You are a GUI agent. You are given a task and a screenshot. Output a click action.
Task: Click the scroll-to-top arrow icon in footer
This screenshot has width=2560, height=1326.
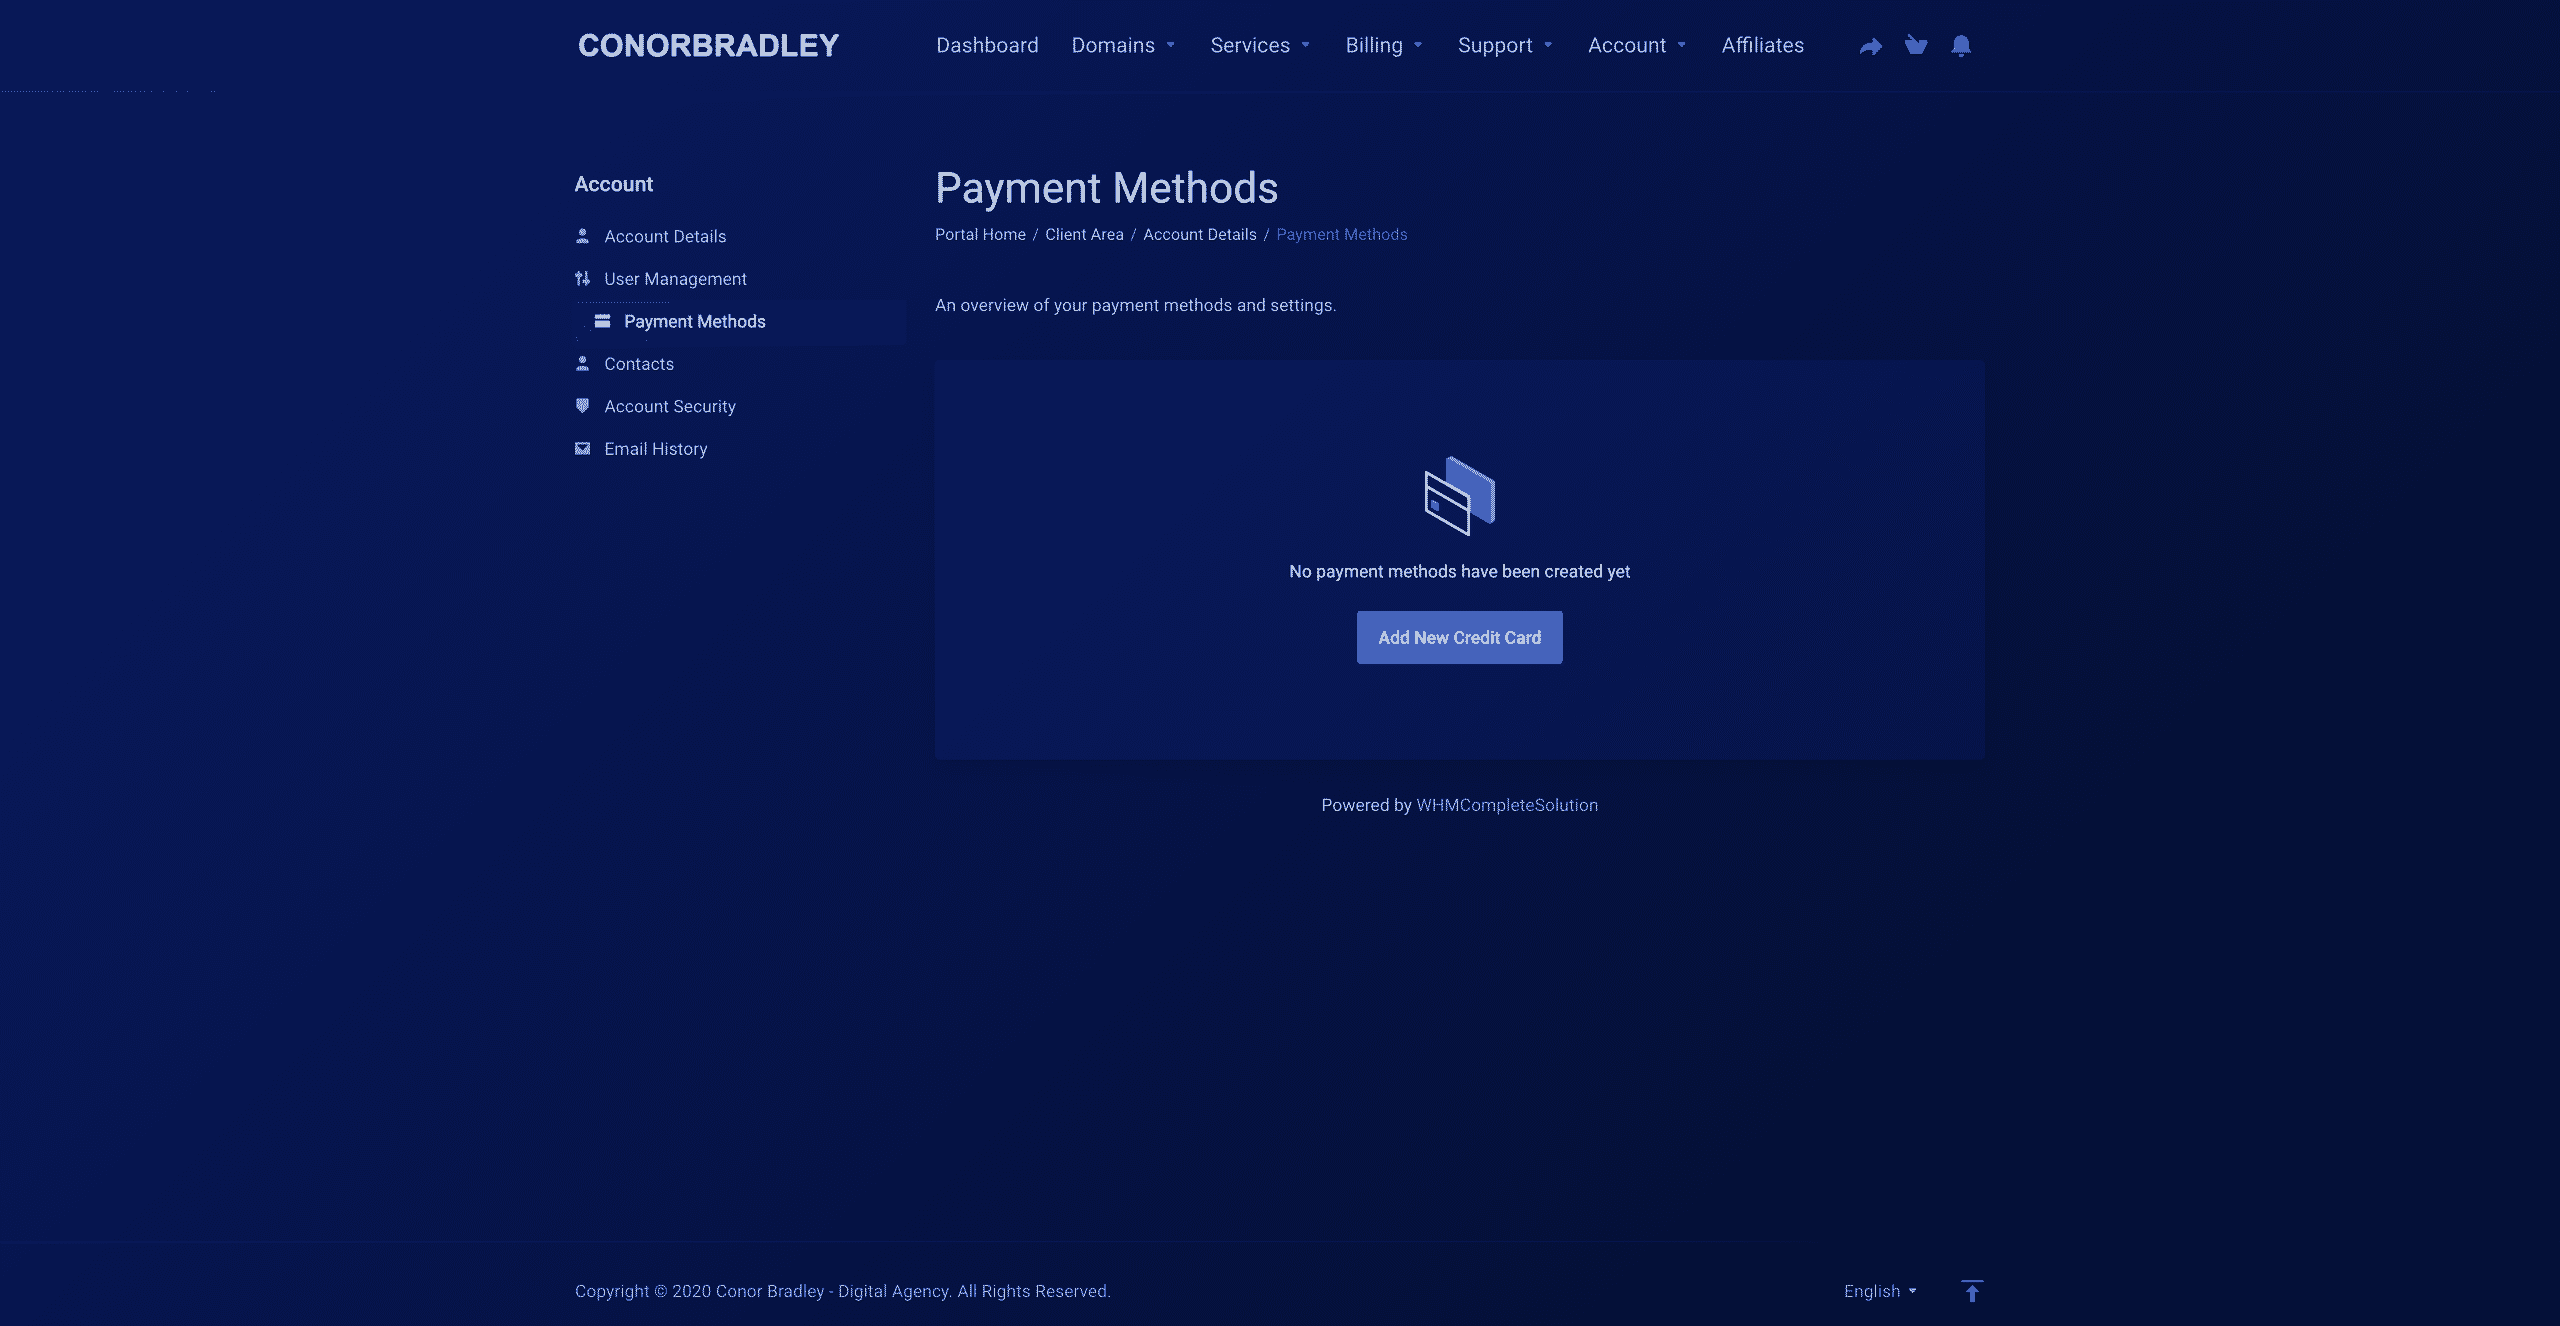tap(1972, 1291)
